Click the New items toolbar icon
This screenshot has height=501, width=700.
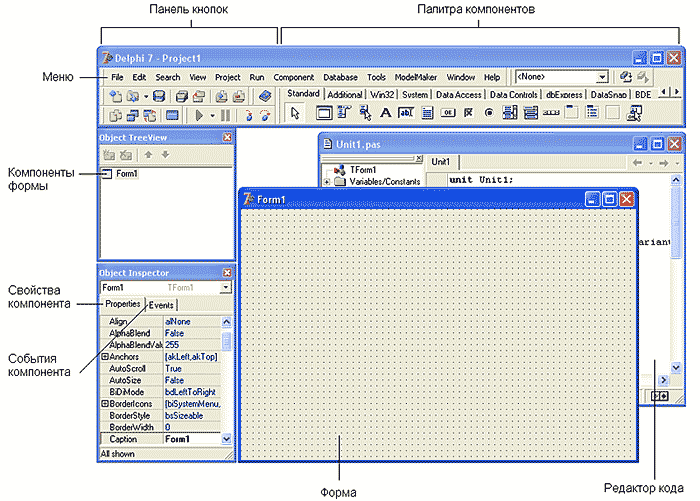click(116, 96)
